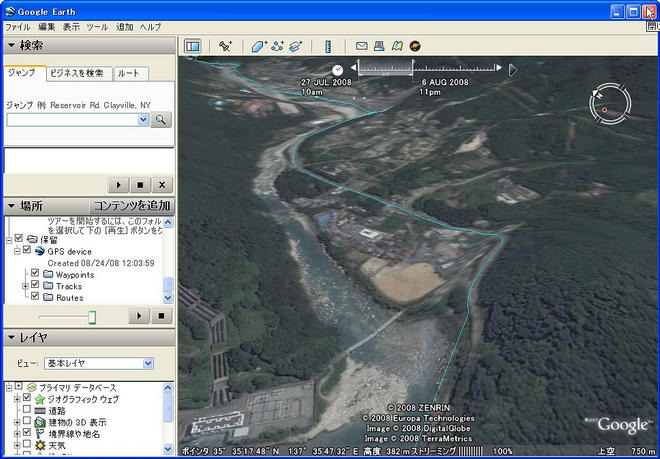Click the add placemark toolbar icon

click(226, 46)
